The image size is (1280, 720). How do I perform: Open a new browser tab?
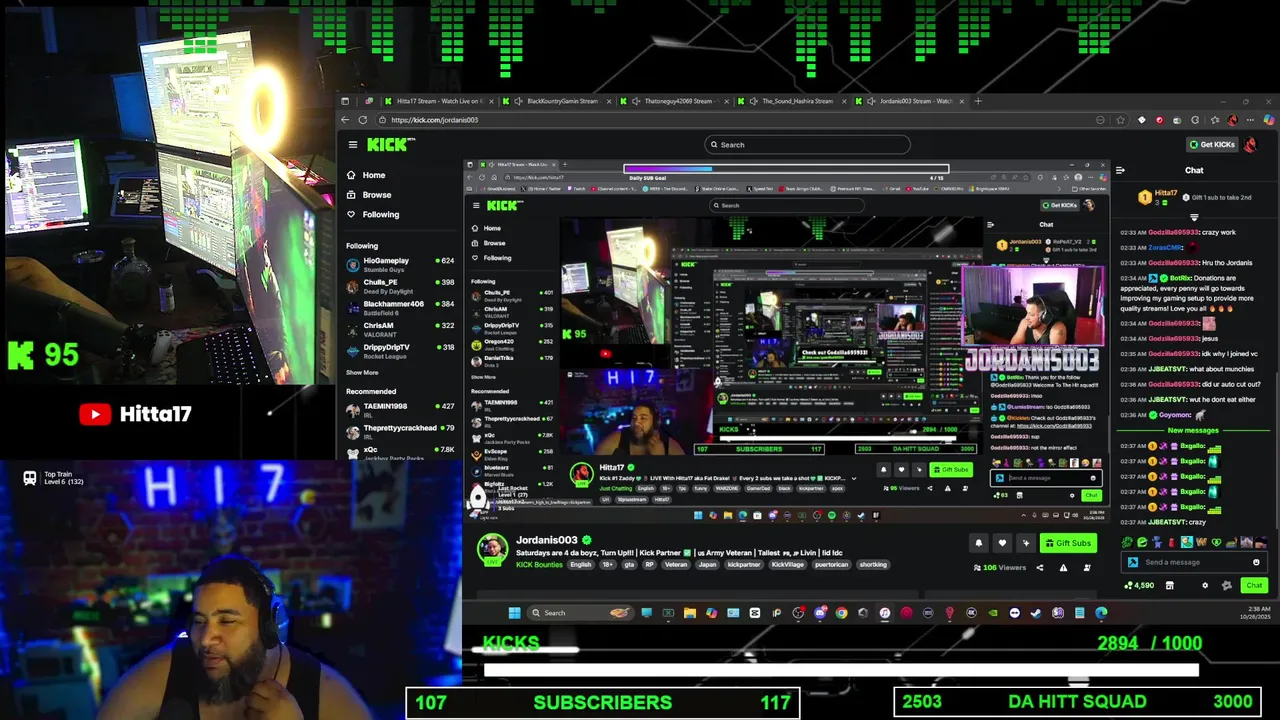(978, 101)
